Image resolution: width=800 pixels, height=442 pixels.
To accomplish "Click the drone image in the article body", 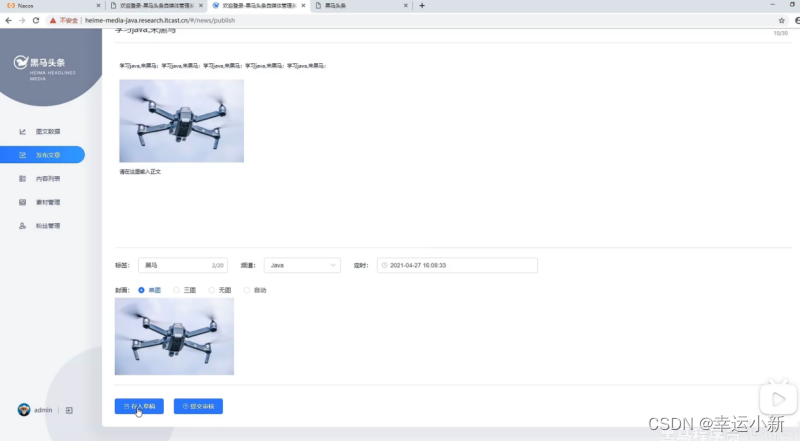I will [x=182, y=121].
